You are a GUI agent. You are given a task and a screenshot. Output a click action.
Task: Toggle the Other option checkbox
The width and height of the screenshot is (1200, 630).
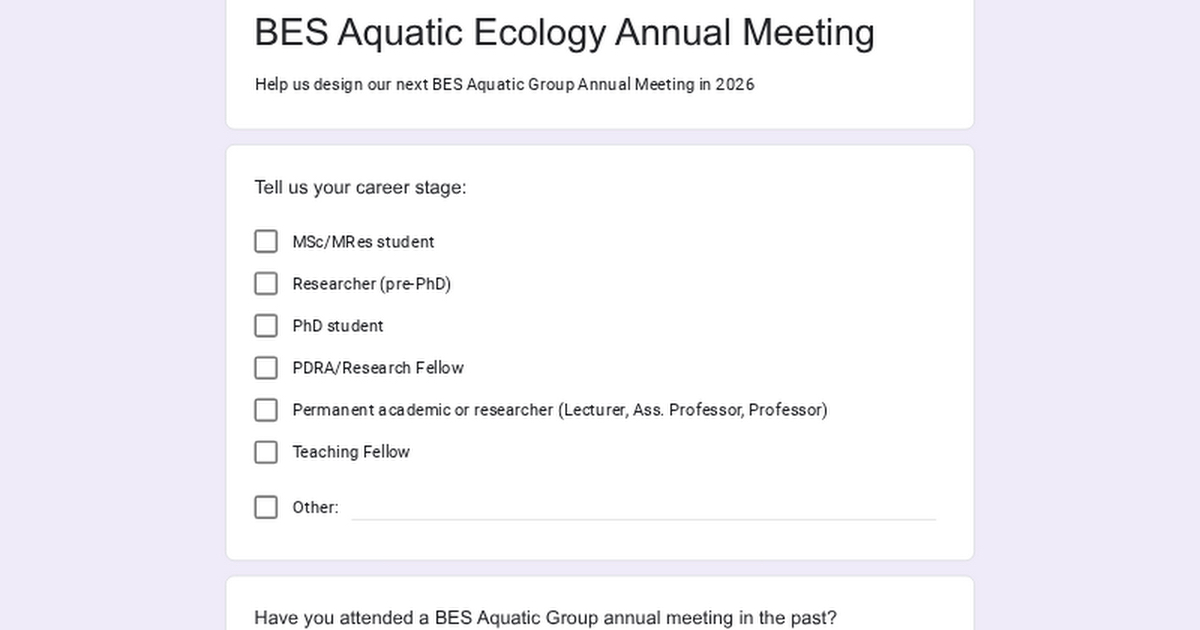click(x=266, y=507)
